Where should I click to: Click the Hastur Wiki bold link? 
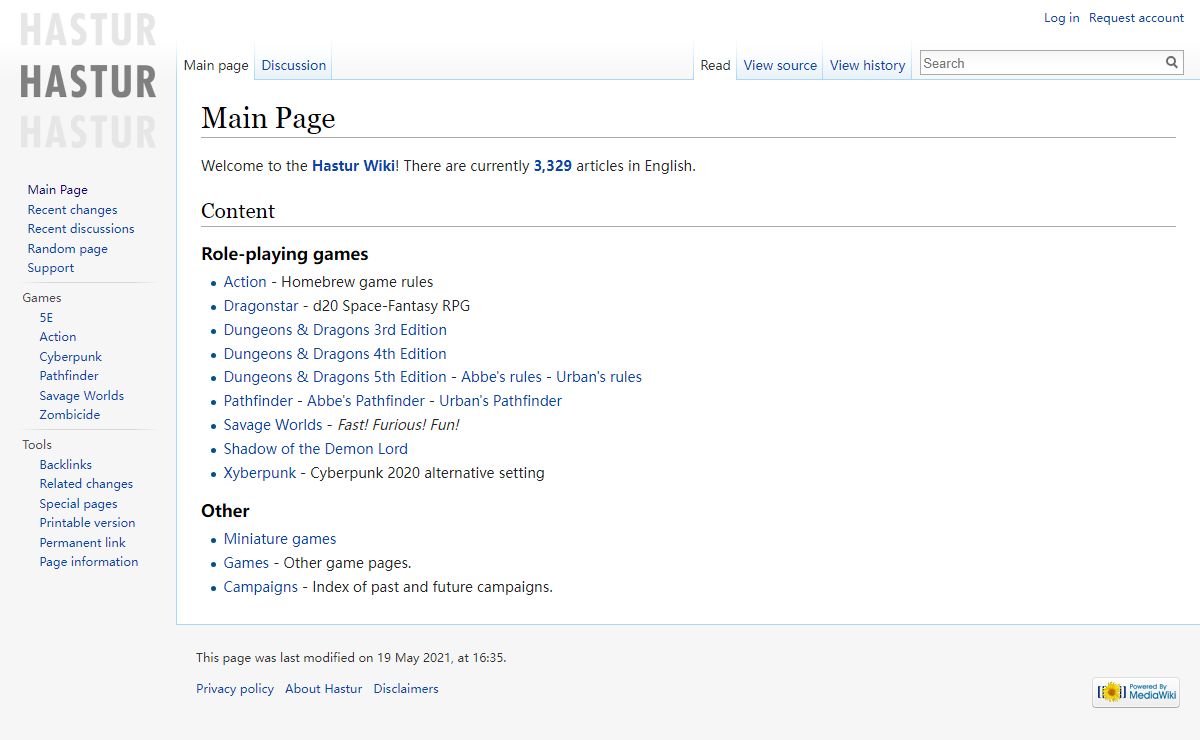353,166
